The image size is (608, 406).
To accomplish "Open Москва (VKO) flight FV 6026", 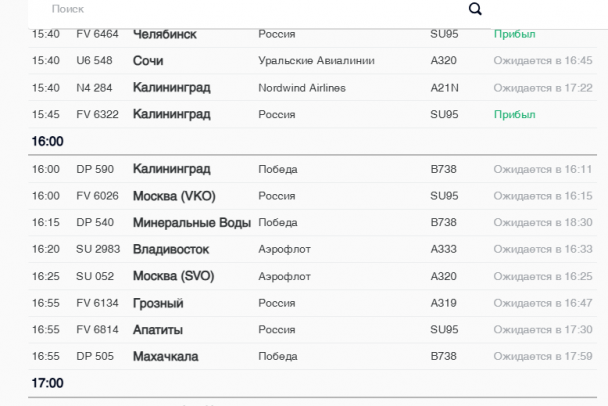I will pyautogui.click(x=313, y=196).
